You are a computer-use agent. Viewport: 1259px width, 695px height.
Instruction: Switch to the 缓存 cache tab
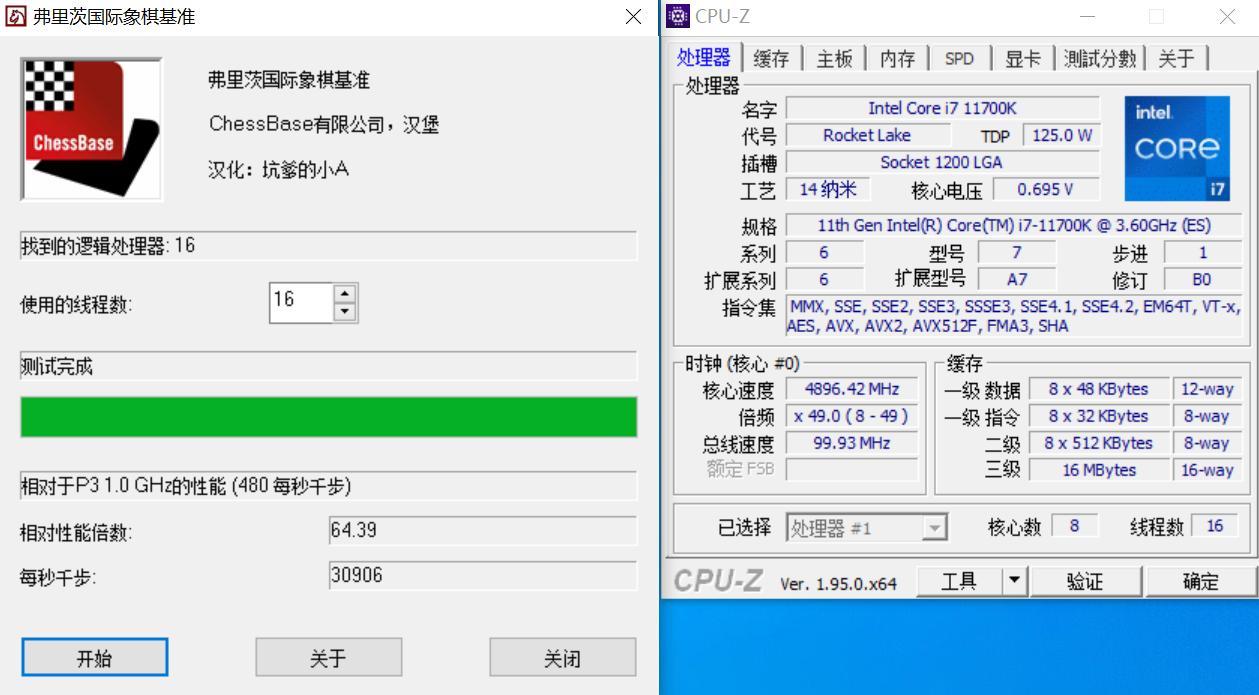(x=771, y=58)
